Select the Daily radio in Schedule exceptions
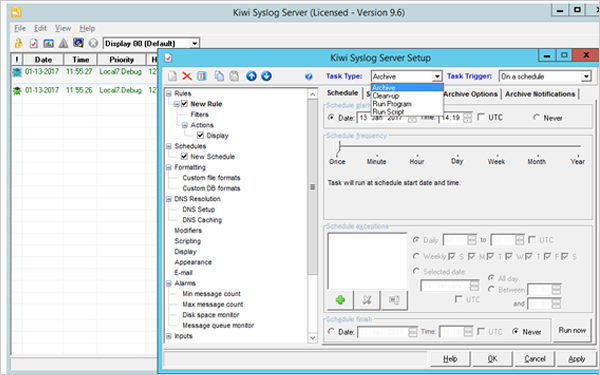 point(416,240)
